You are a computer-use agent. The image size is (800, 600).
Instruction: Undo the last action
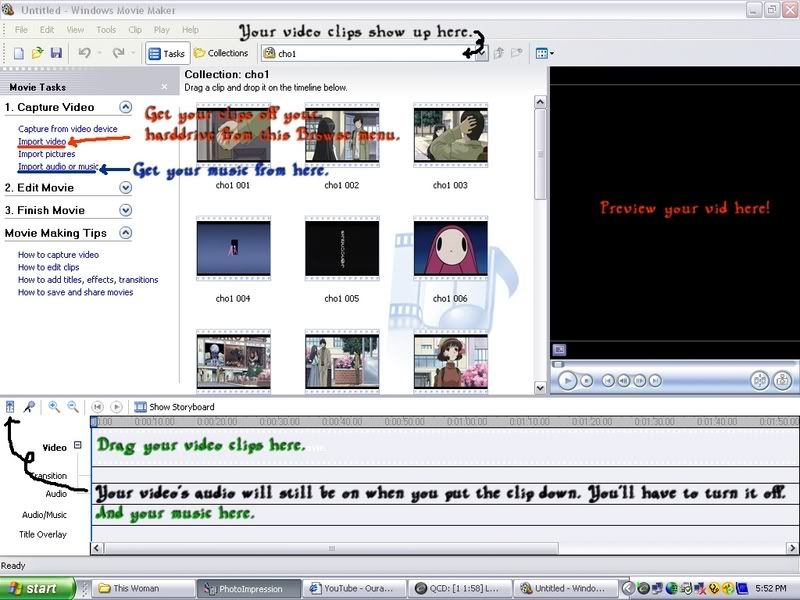click(85, 53)
